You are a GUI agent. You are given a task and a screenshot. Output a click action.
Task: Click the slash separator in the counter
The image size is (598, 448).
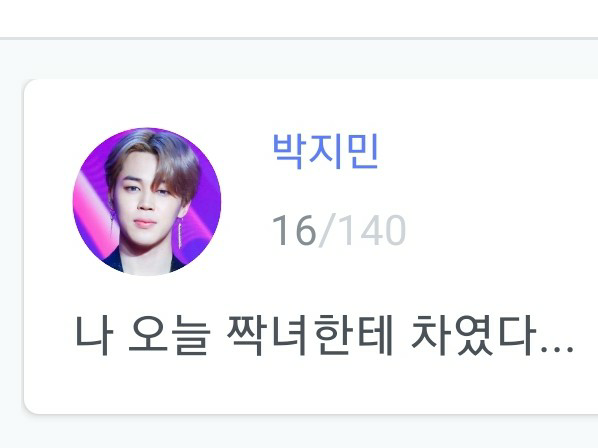(x=327, y=230)
